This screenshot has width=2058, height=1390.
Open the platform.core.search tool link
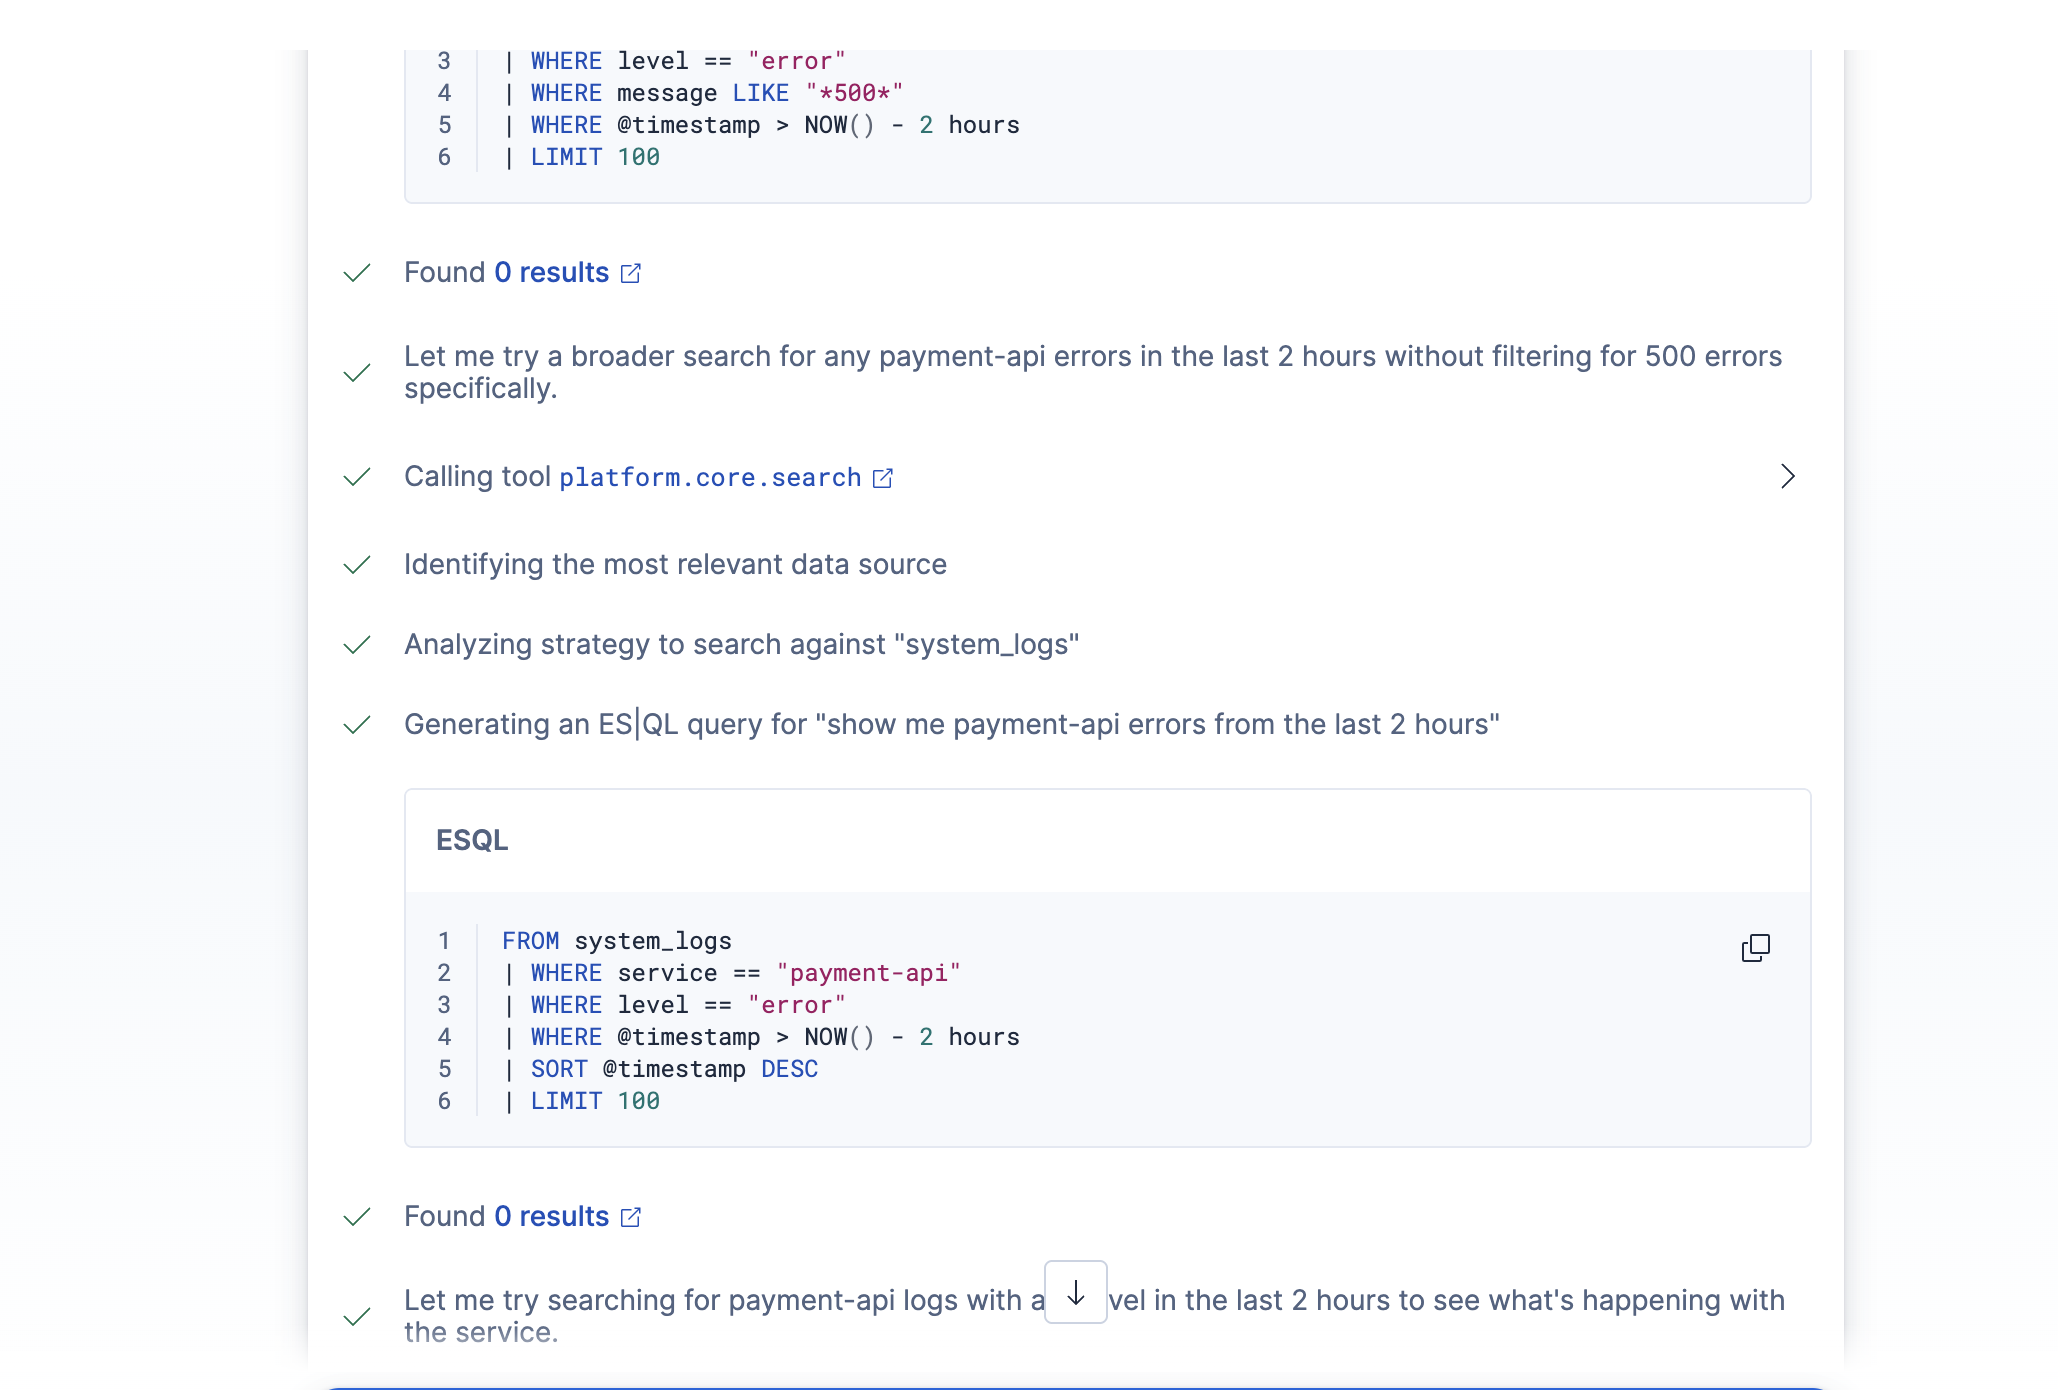coord(710,478)
